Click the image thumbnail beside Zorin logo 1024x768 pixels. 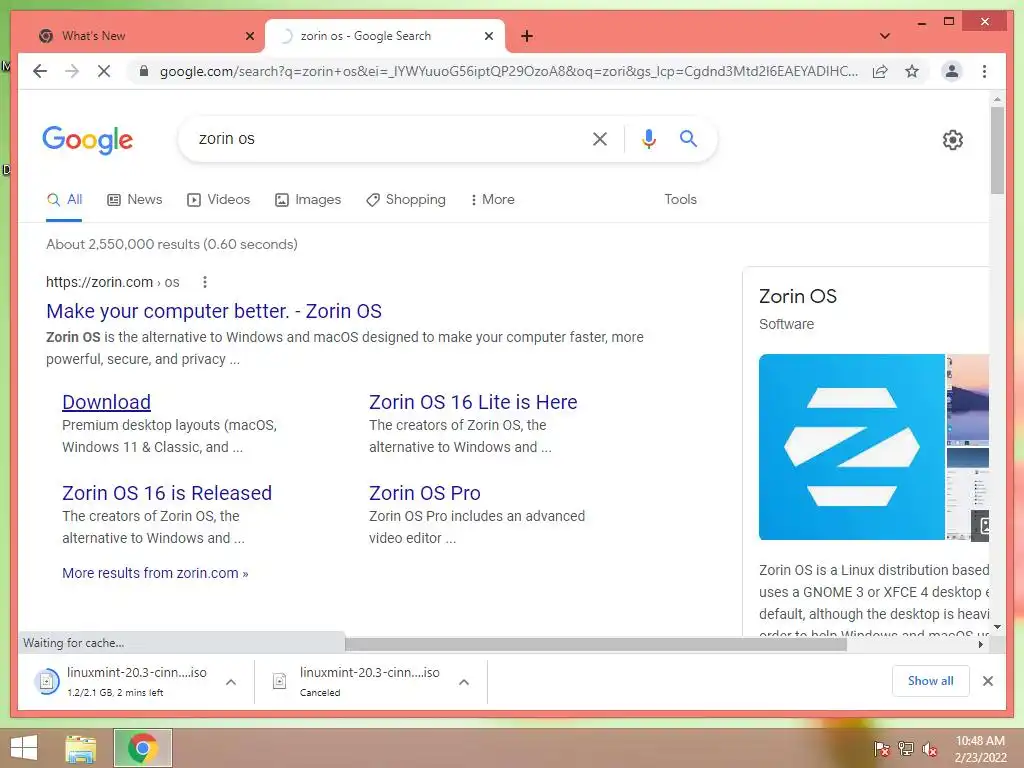[x=967, y=398]
